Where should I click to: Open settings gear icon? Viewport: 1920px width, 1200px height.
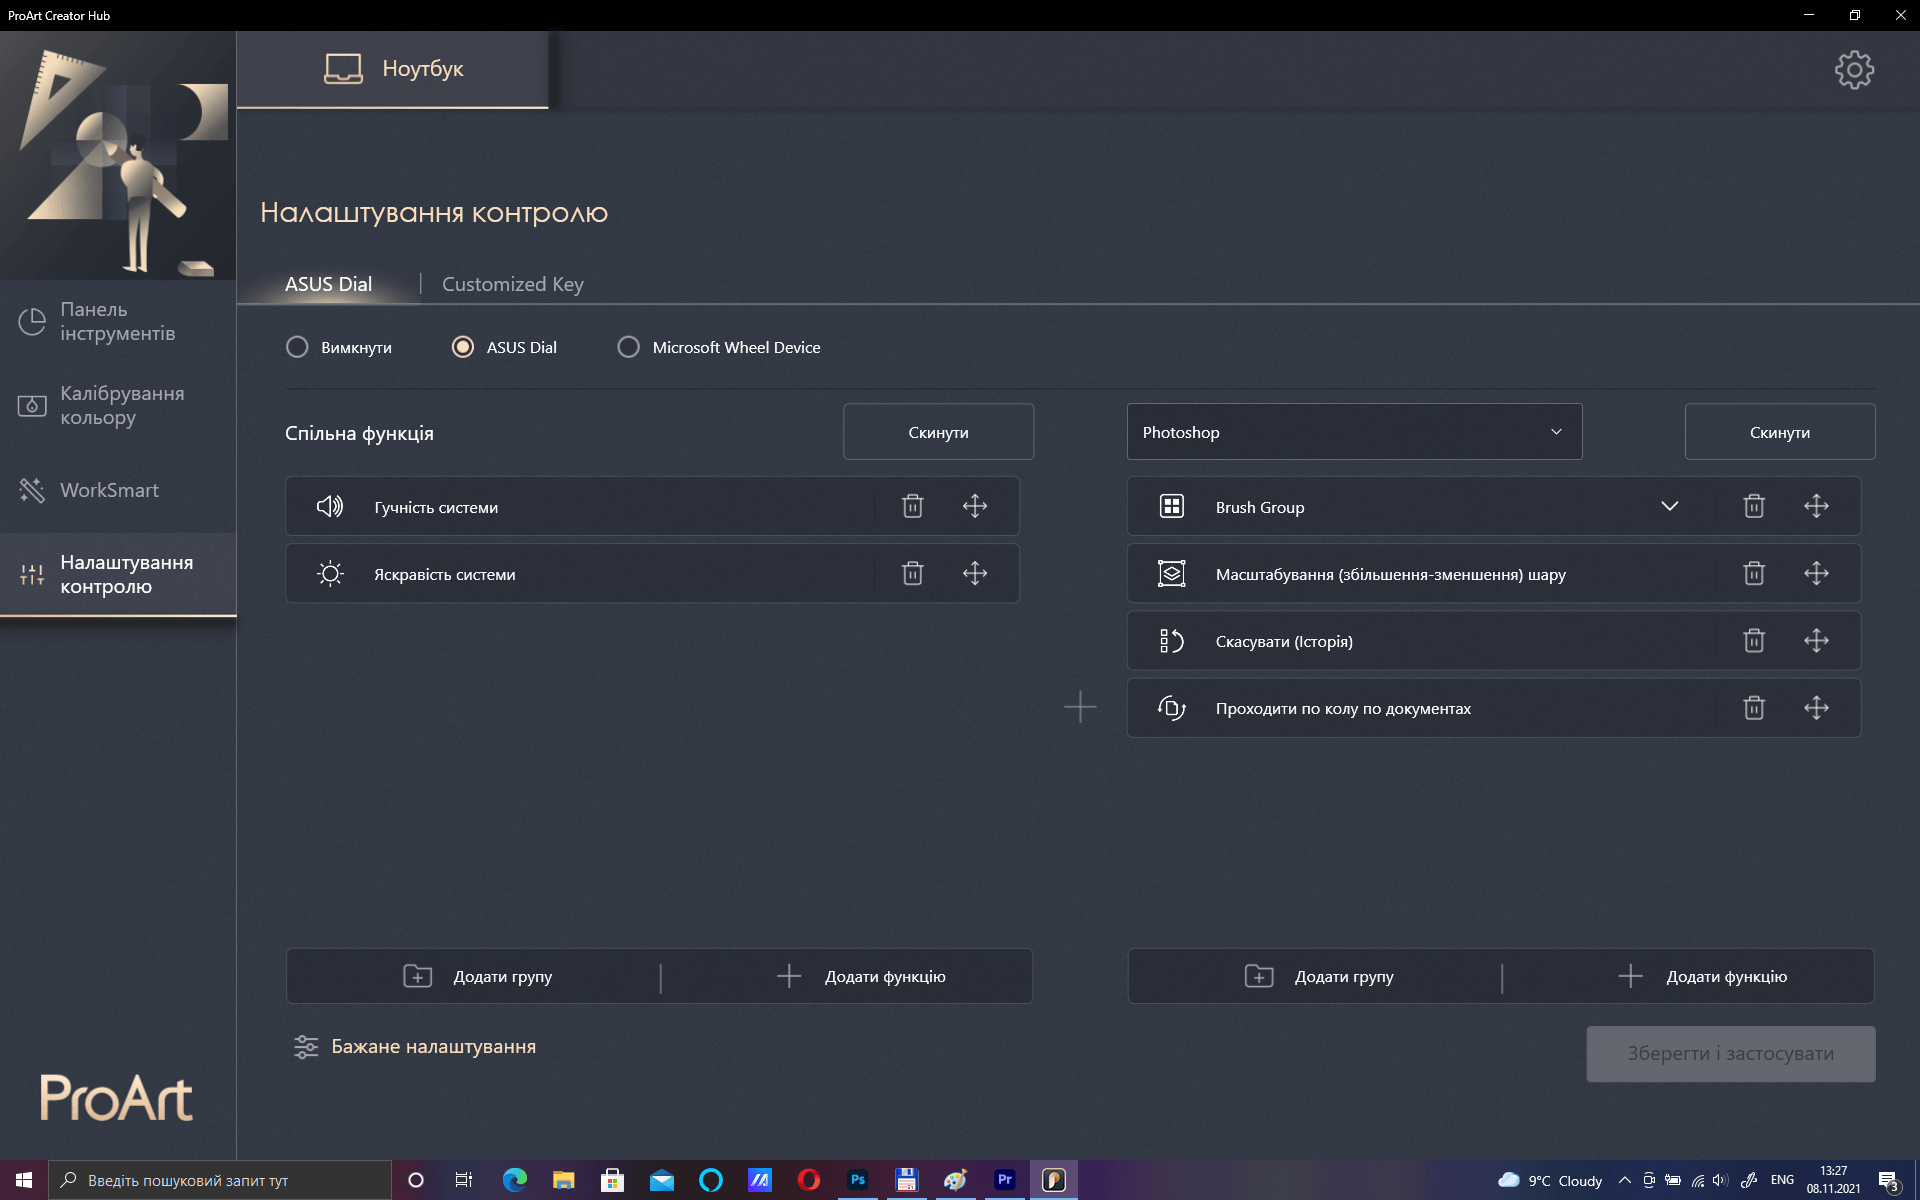(1854, 70)
